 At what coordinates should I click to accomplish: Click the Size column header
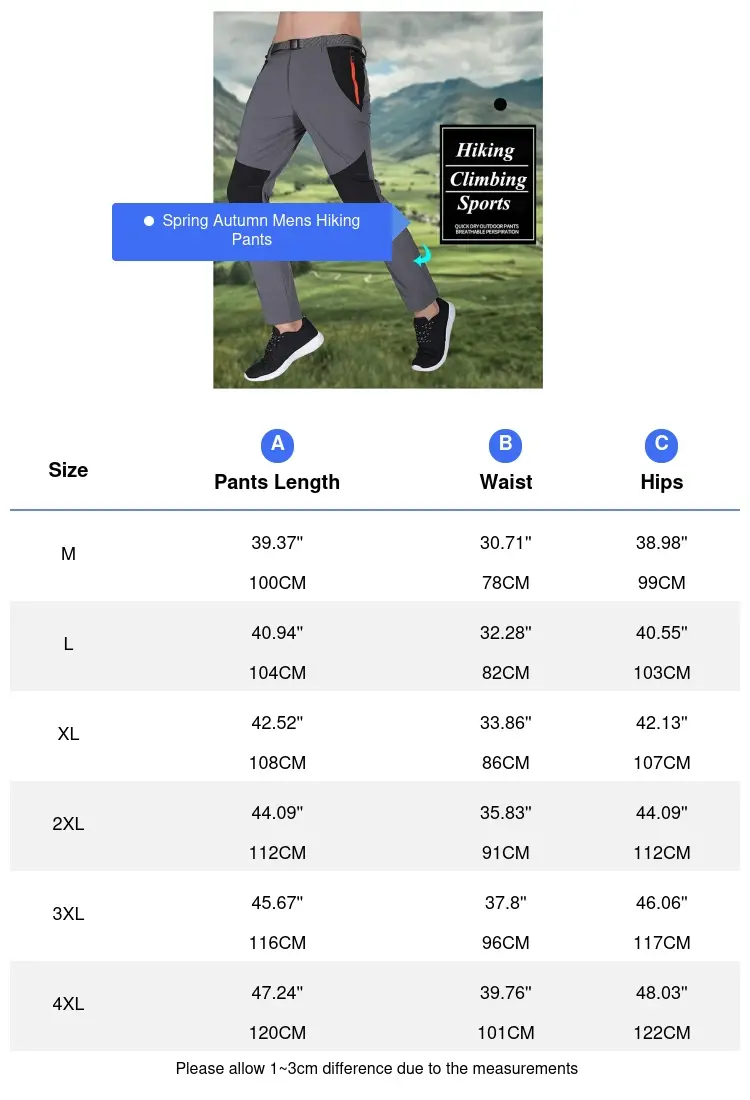(68, 470)
